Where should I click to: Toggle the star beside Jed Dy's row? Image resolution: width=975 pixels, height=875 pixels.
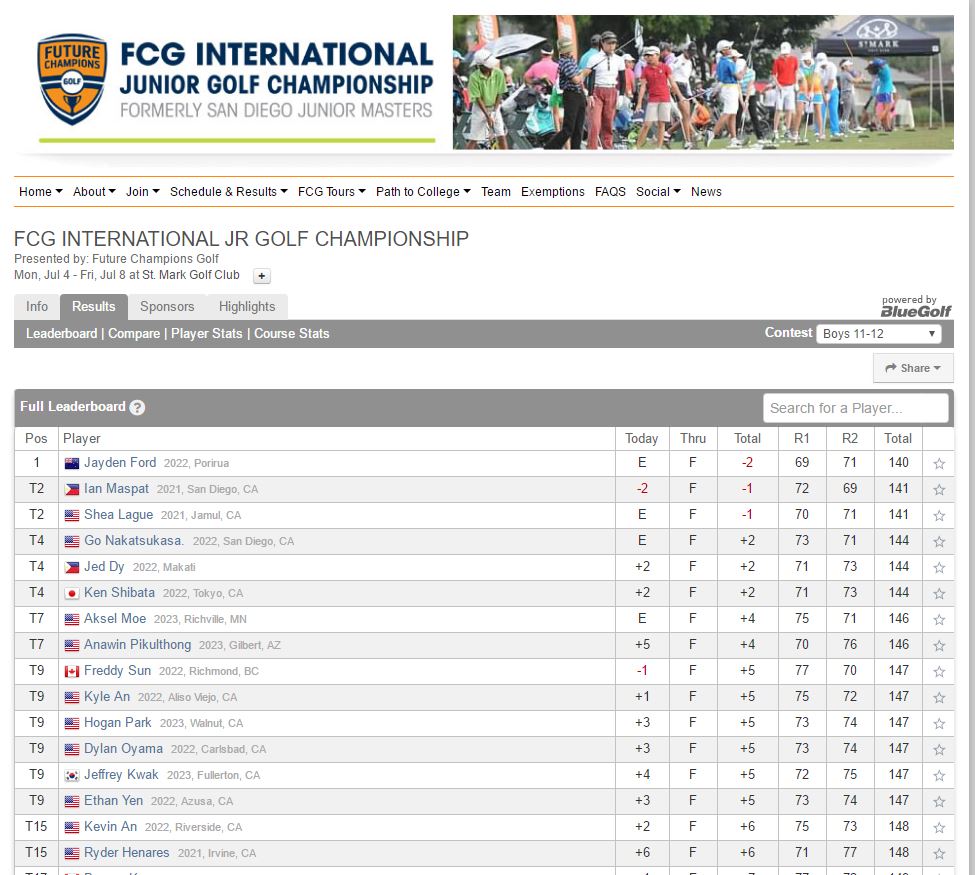[x=939, y=568]
